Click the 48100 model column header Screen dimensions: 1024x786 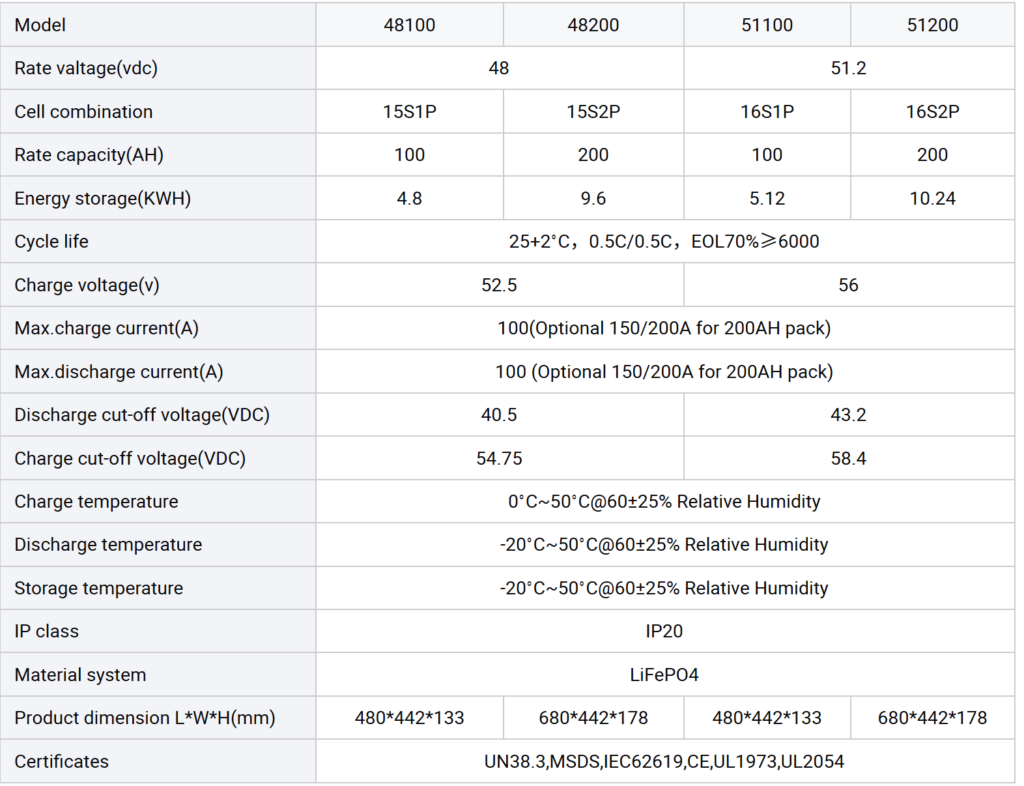(409, 25)
